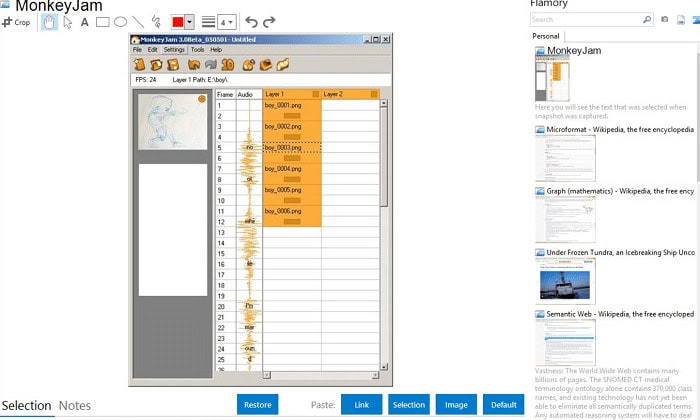The width and height of the screenshot is (700, 420).
Task: Open the Microformat - Wikipedia snapshot title
Action: pos(621,129)
